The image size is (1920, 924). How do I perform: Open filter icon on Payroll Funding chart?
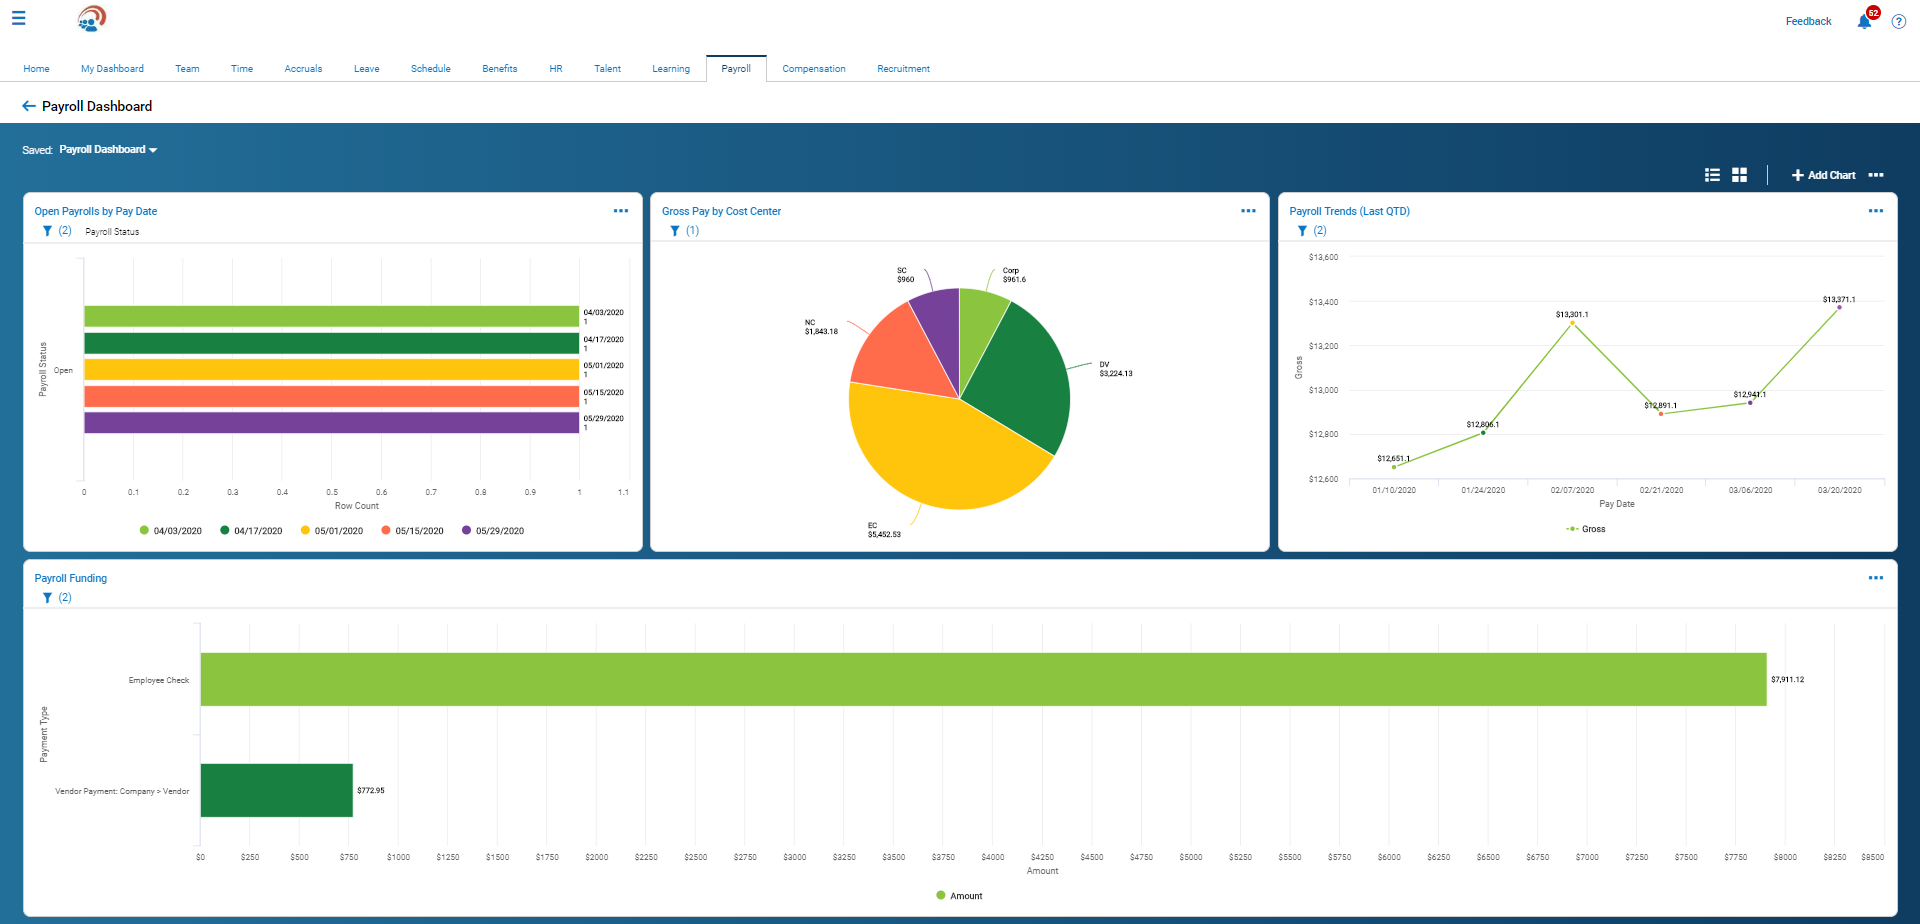click(47, 598)
